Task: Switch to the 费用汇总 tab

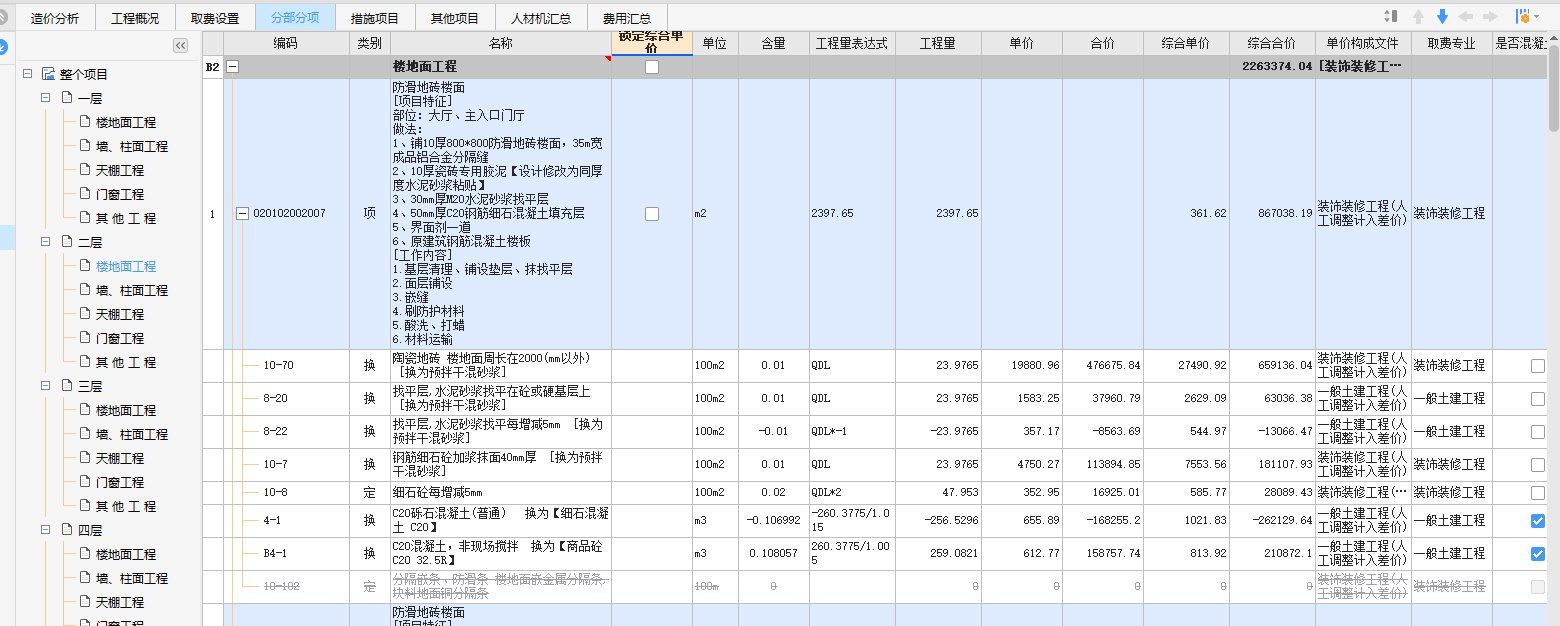Action: [x=627, y=18]
